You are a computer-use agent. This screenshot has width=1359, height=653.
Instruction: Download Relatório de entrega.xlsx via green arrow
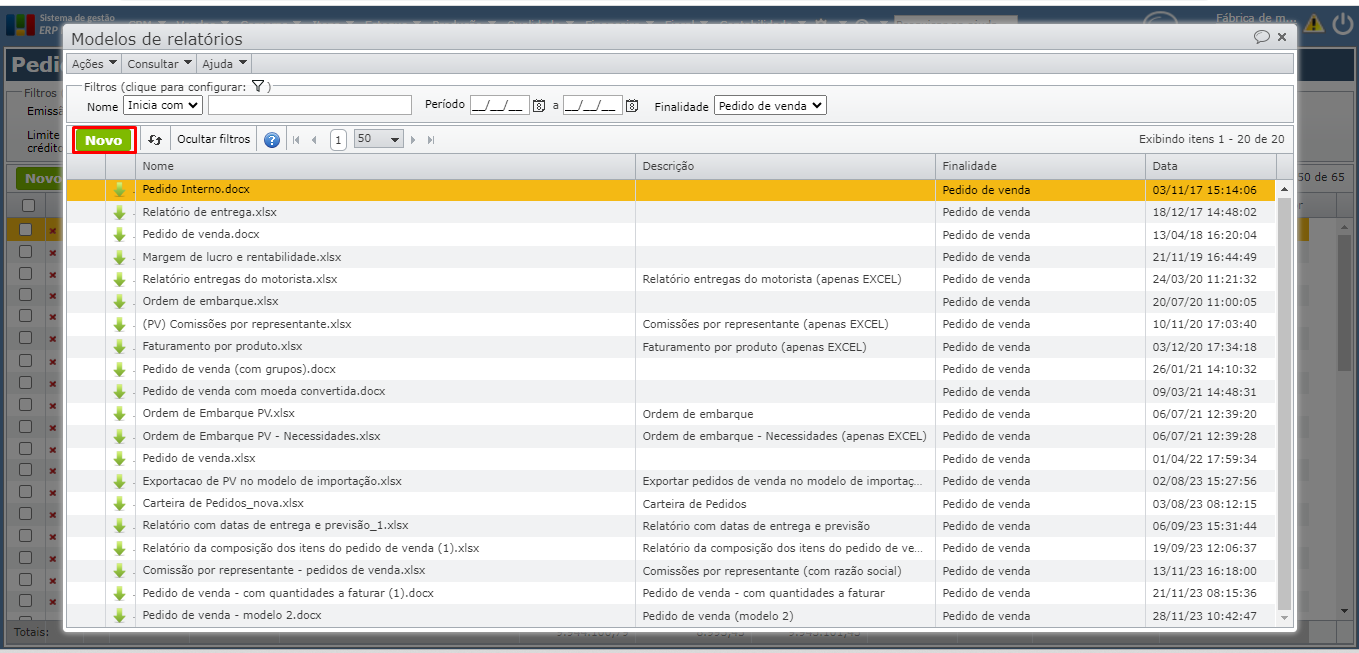120,212
